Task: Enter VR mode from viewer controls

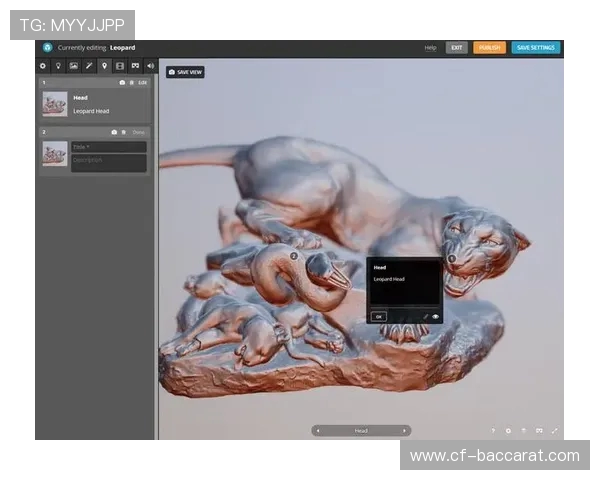Action: (539, 431)
